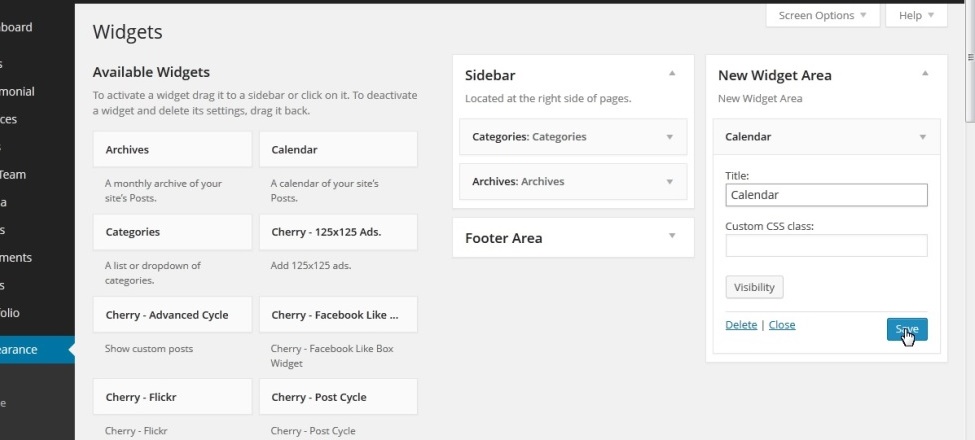975x440 pixels.
Task: Open the Appearance menu in sidebar
Action: click(x=30, y=350)
